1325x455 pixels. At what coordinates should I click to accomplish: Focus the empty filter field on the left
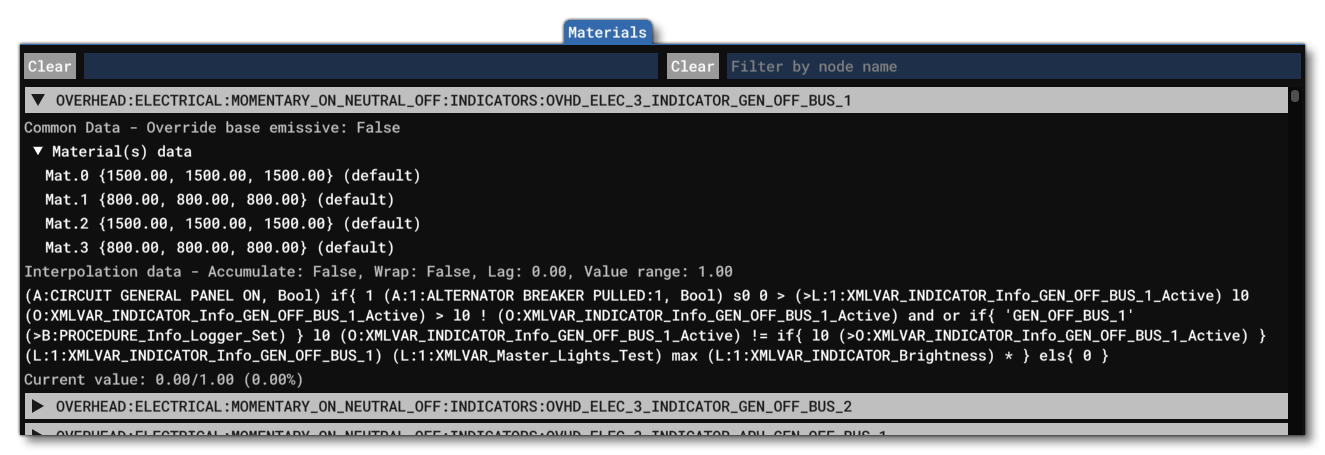pyautogui.click(x=369, y=66)
